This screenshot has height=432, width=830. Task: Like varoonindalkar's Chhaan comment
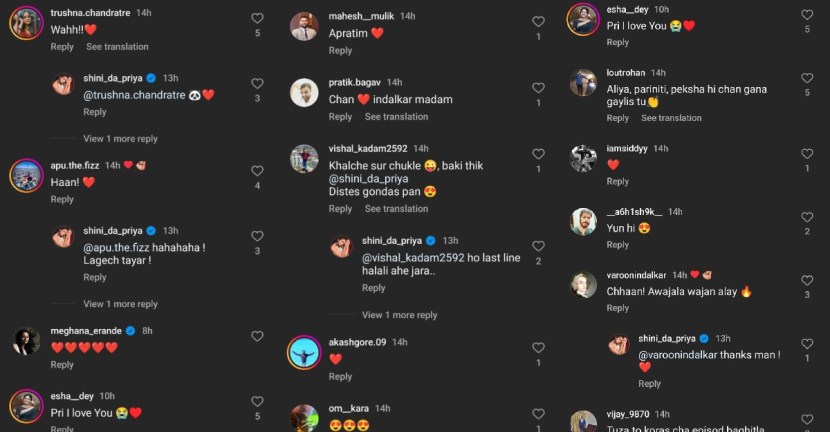tap(807, 281)
